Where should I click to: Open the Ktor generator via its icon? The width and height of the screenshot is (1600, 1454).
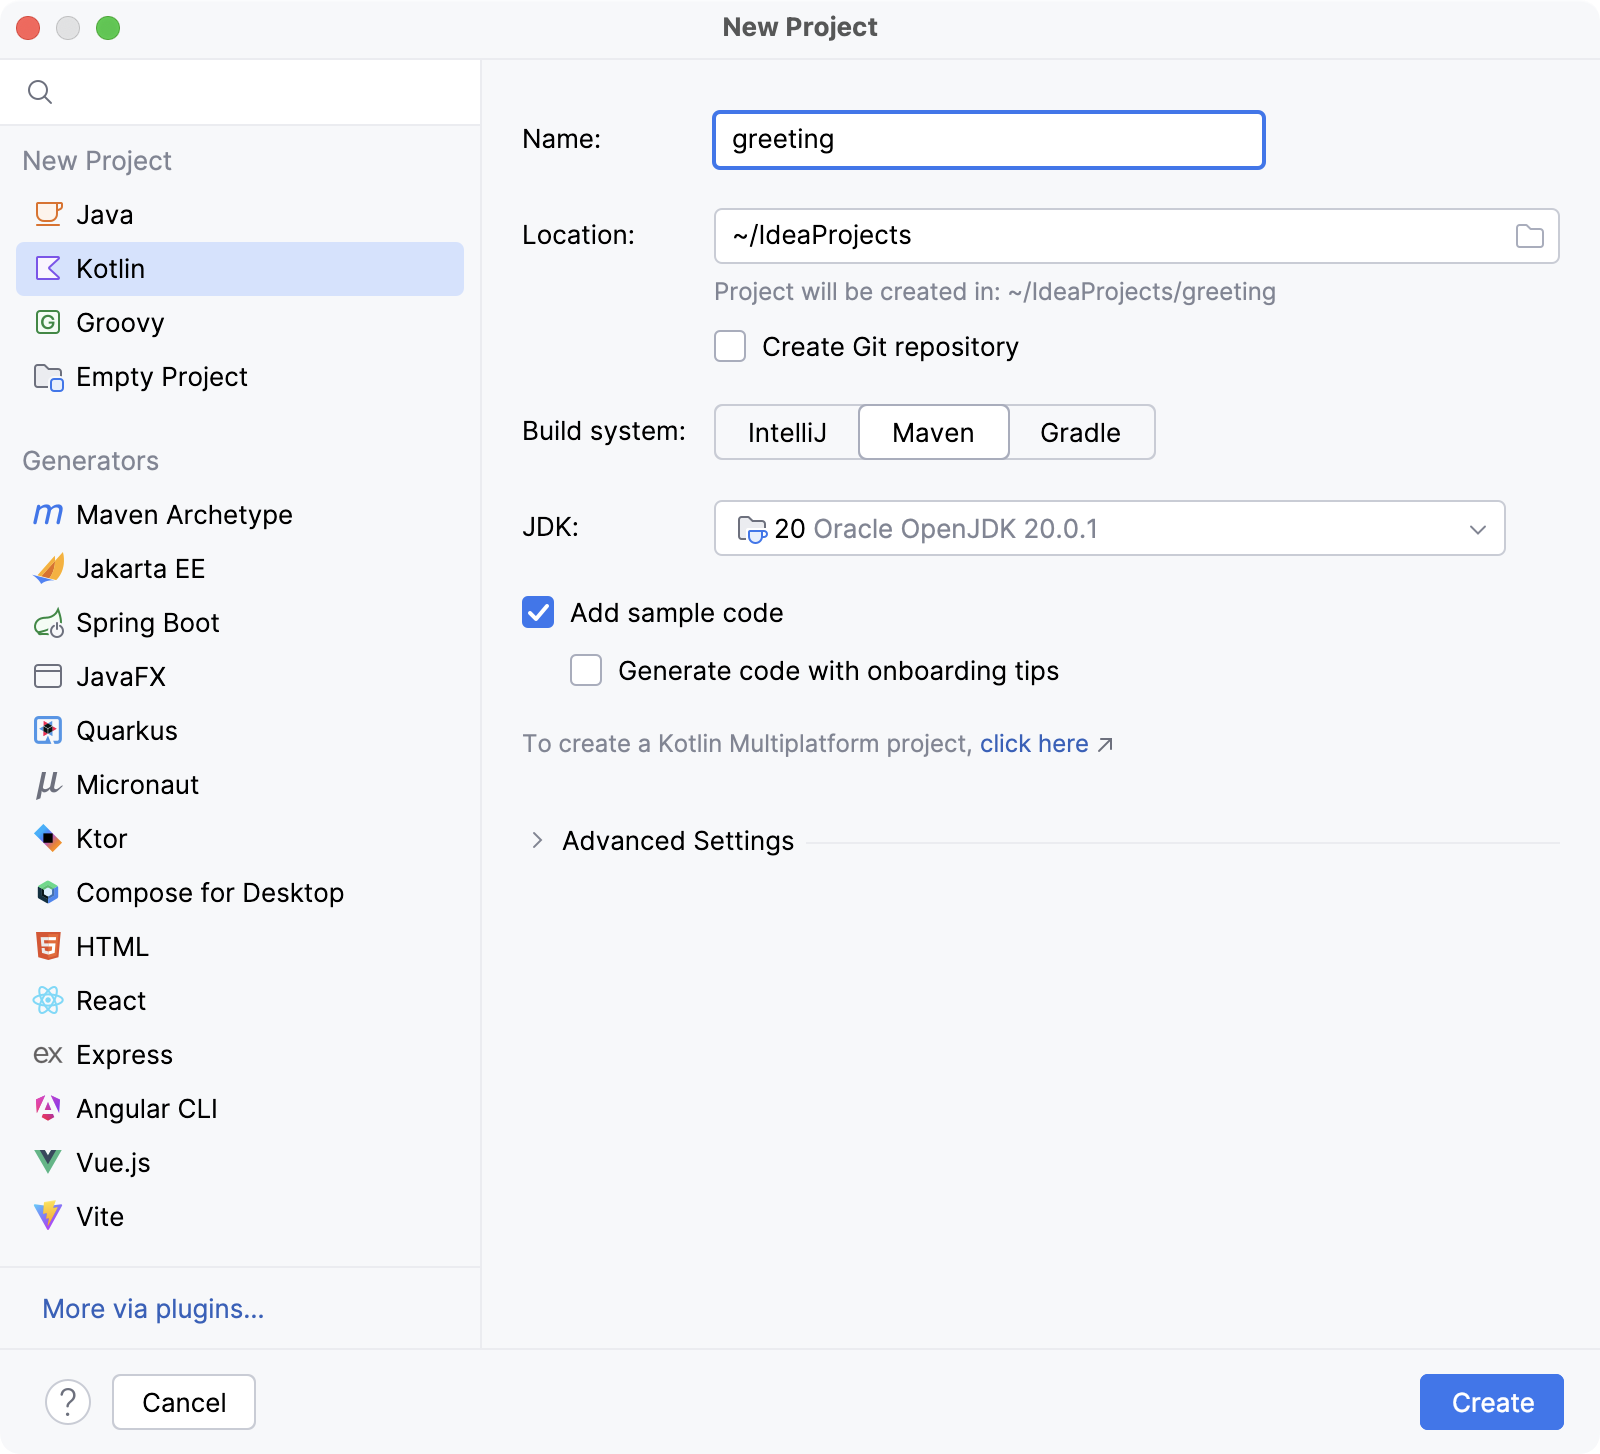tap(47, 838)
